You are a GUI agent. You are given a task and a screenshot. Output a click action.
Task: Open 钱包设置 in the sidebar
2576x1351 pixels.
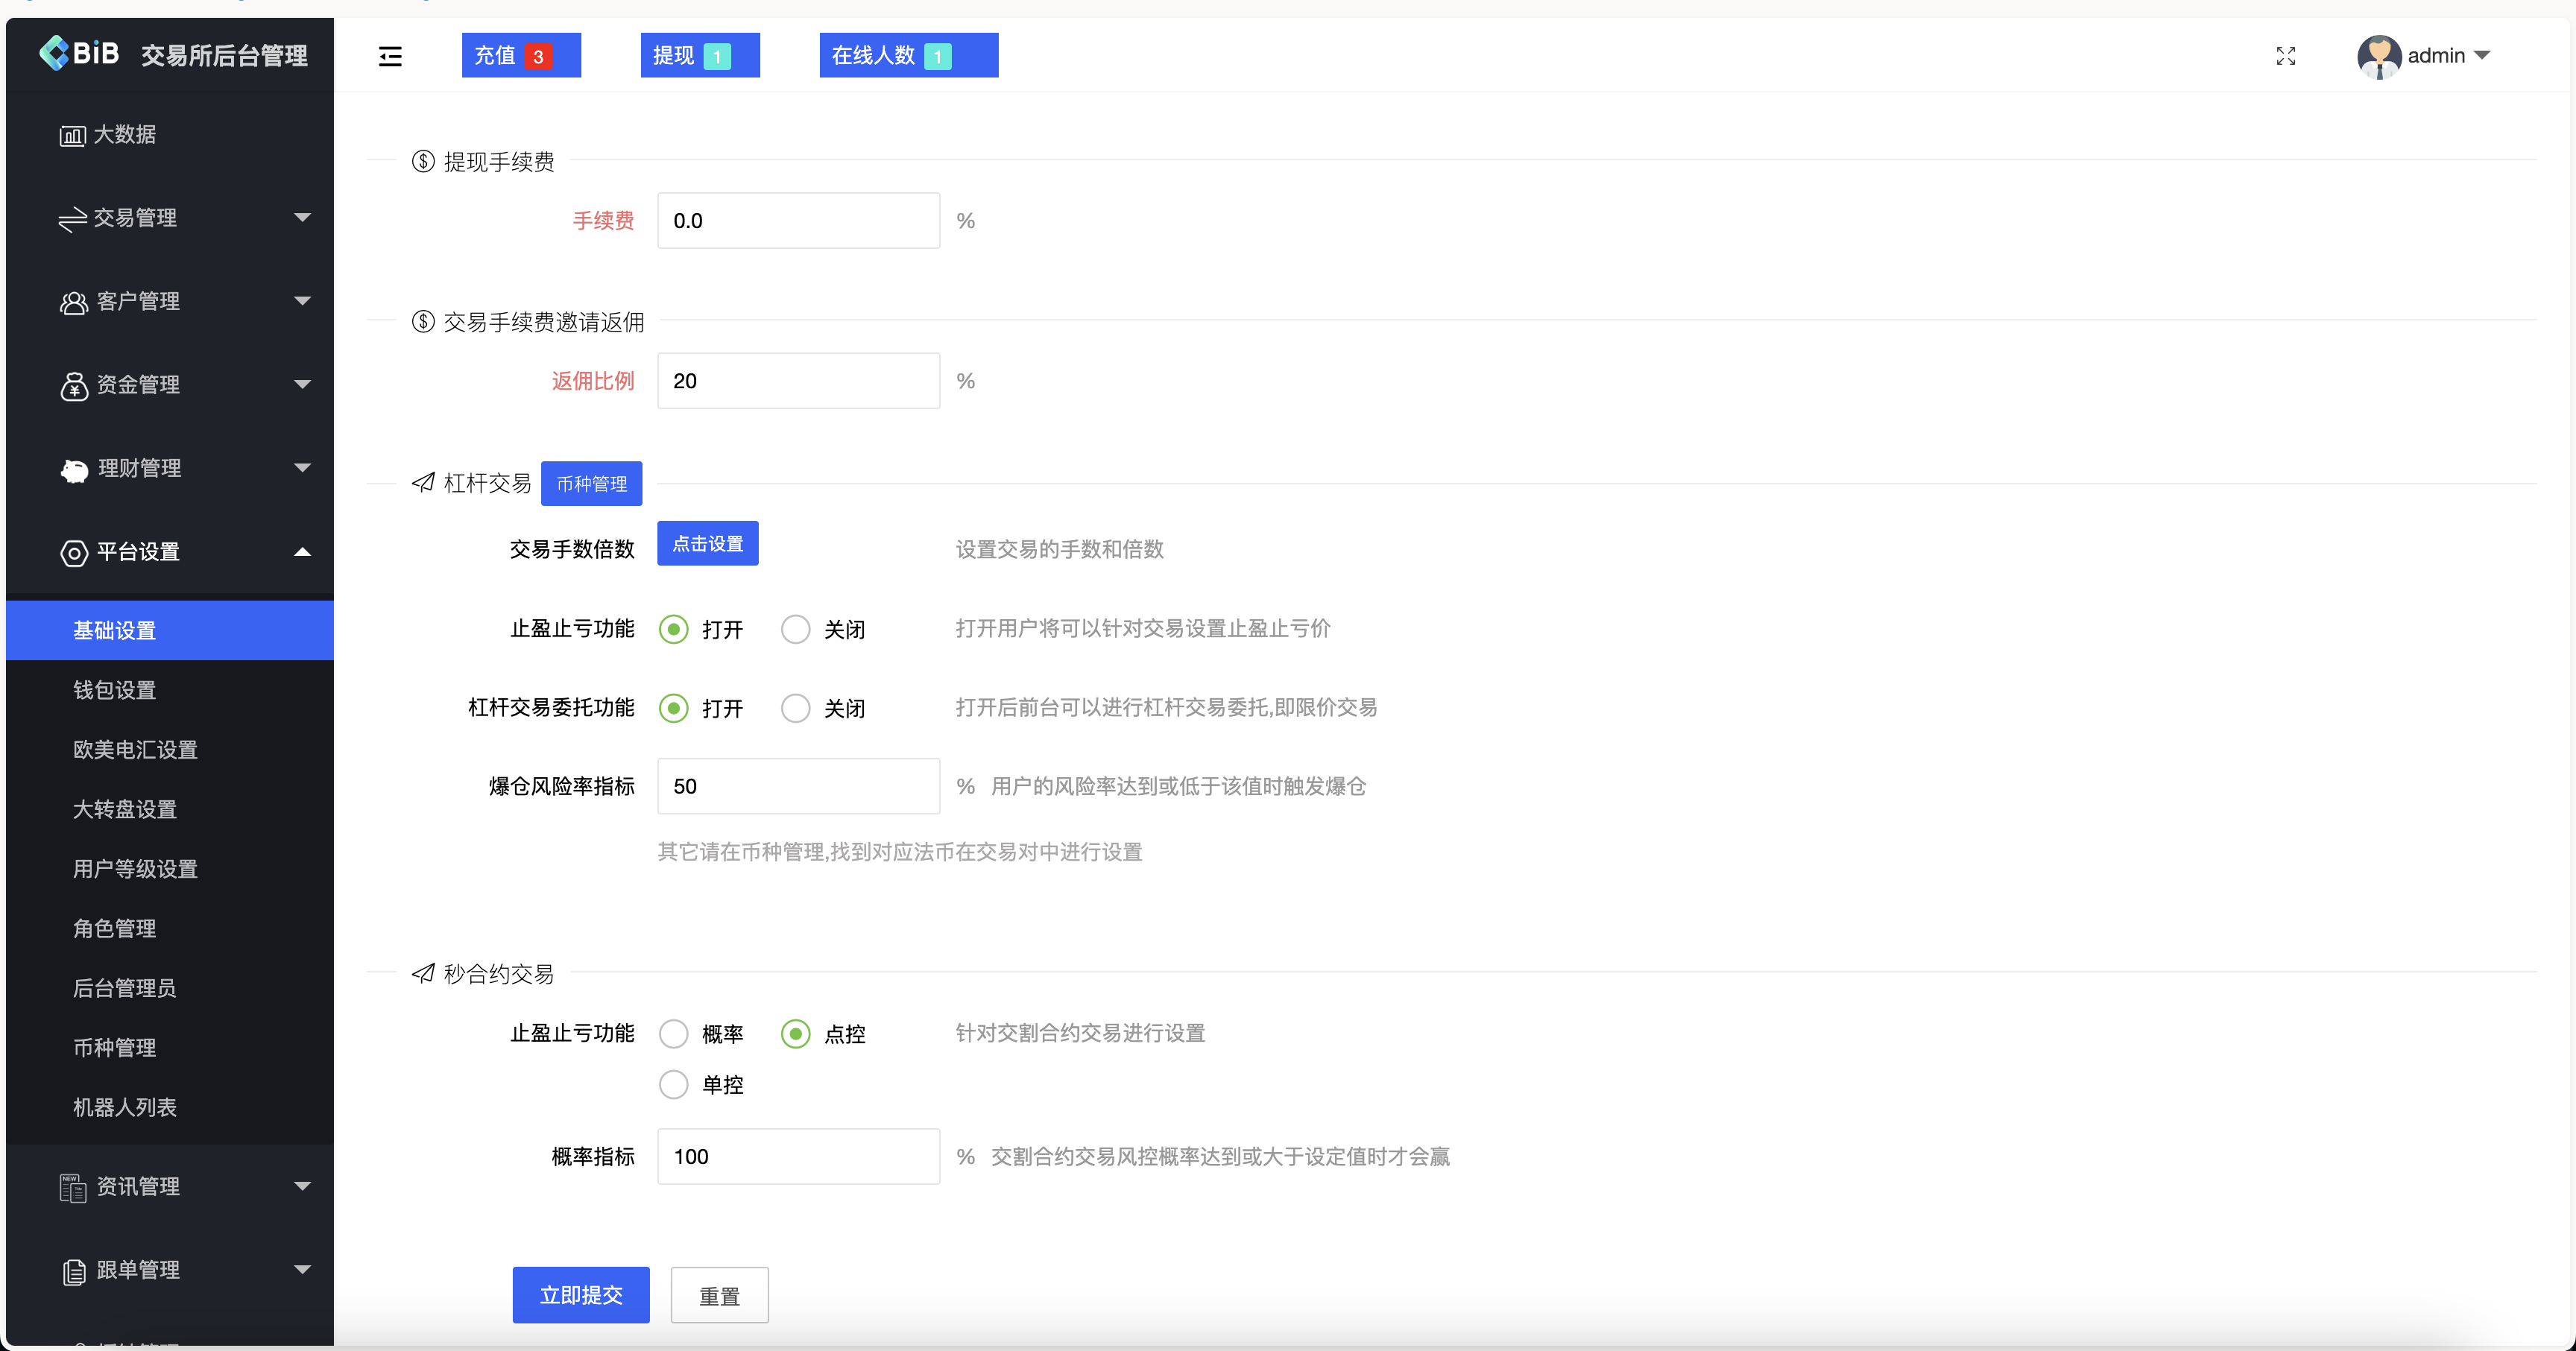coord(170,690)
